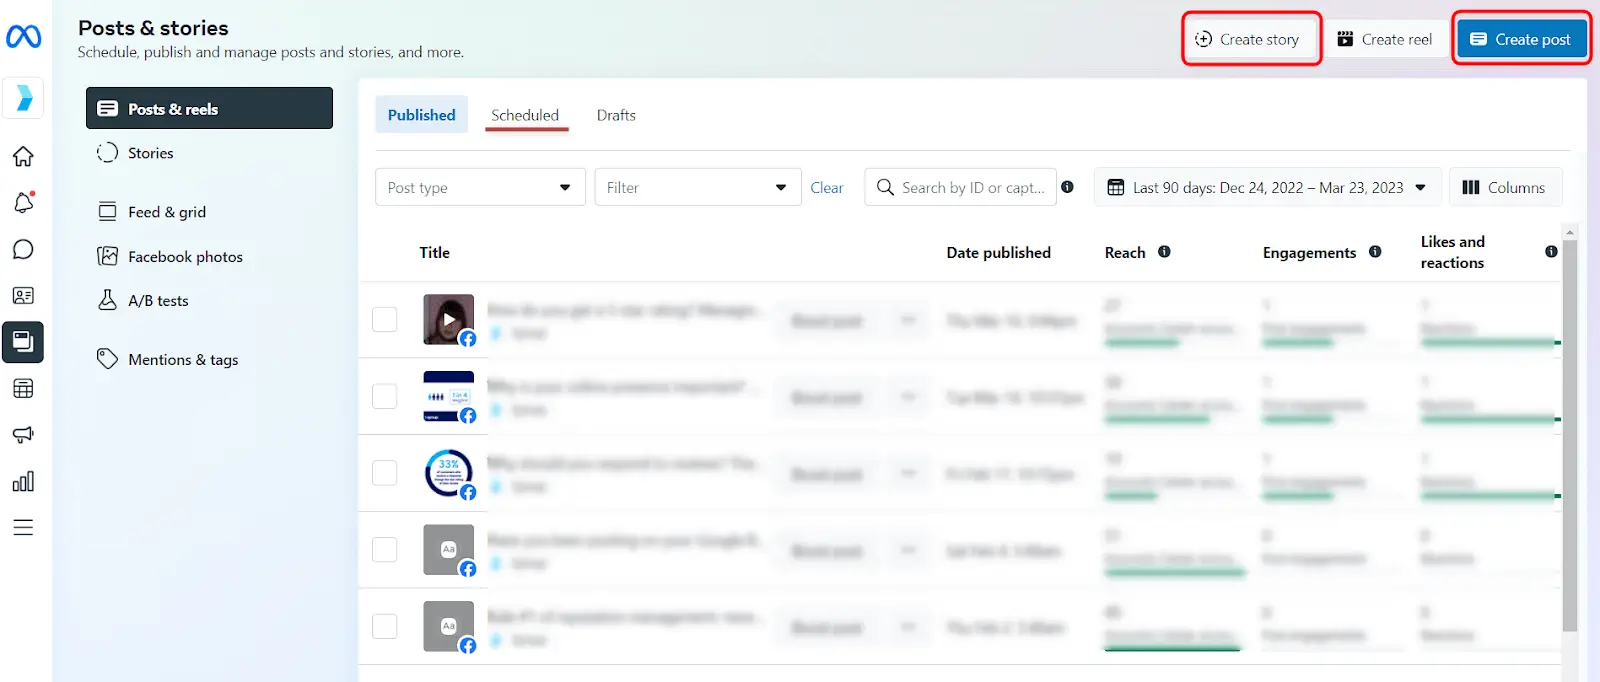Click the Reach column header
1600x682 pixels.
1125,252
